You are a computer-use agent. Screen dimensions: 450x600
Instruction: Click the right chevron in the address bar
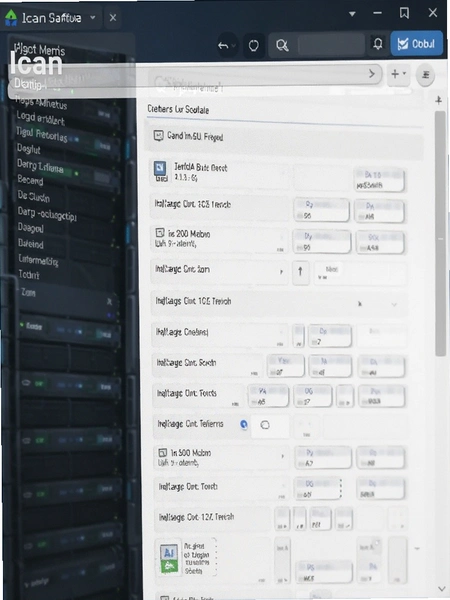point(372,73)
